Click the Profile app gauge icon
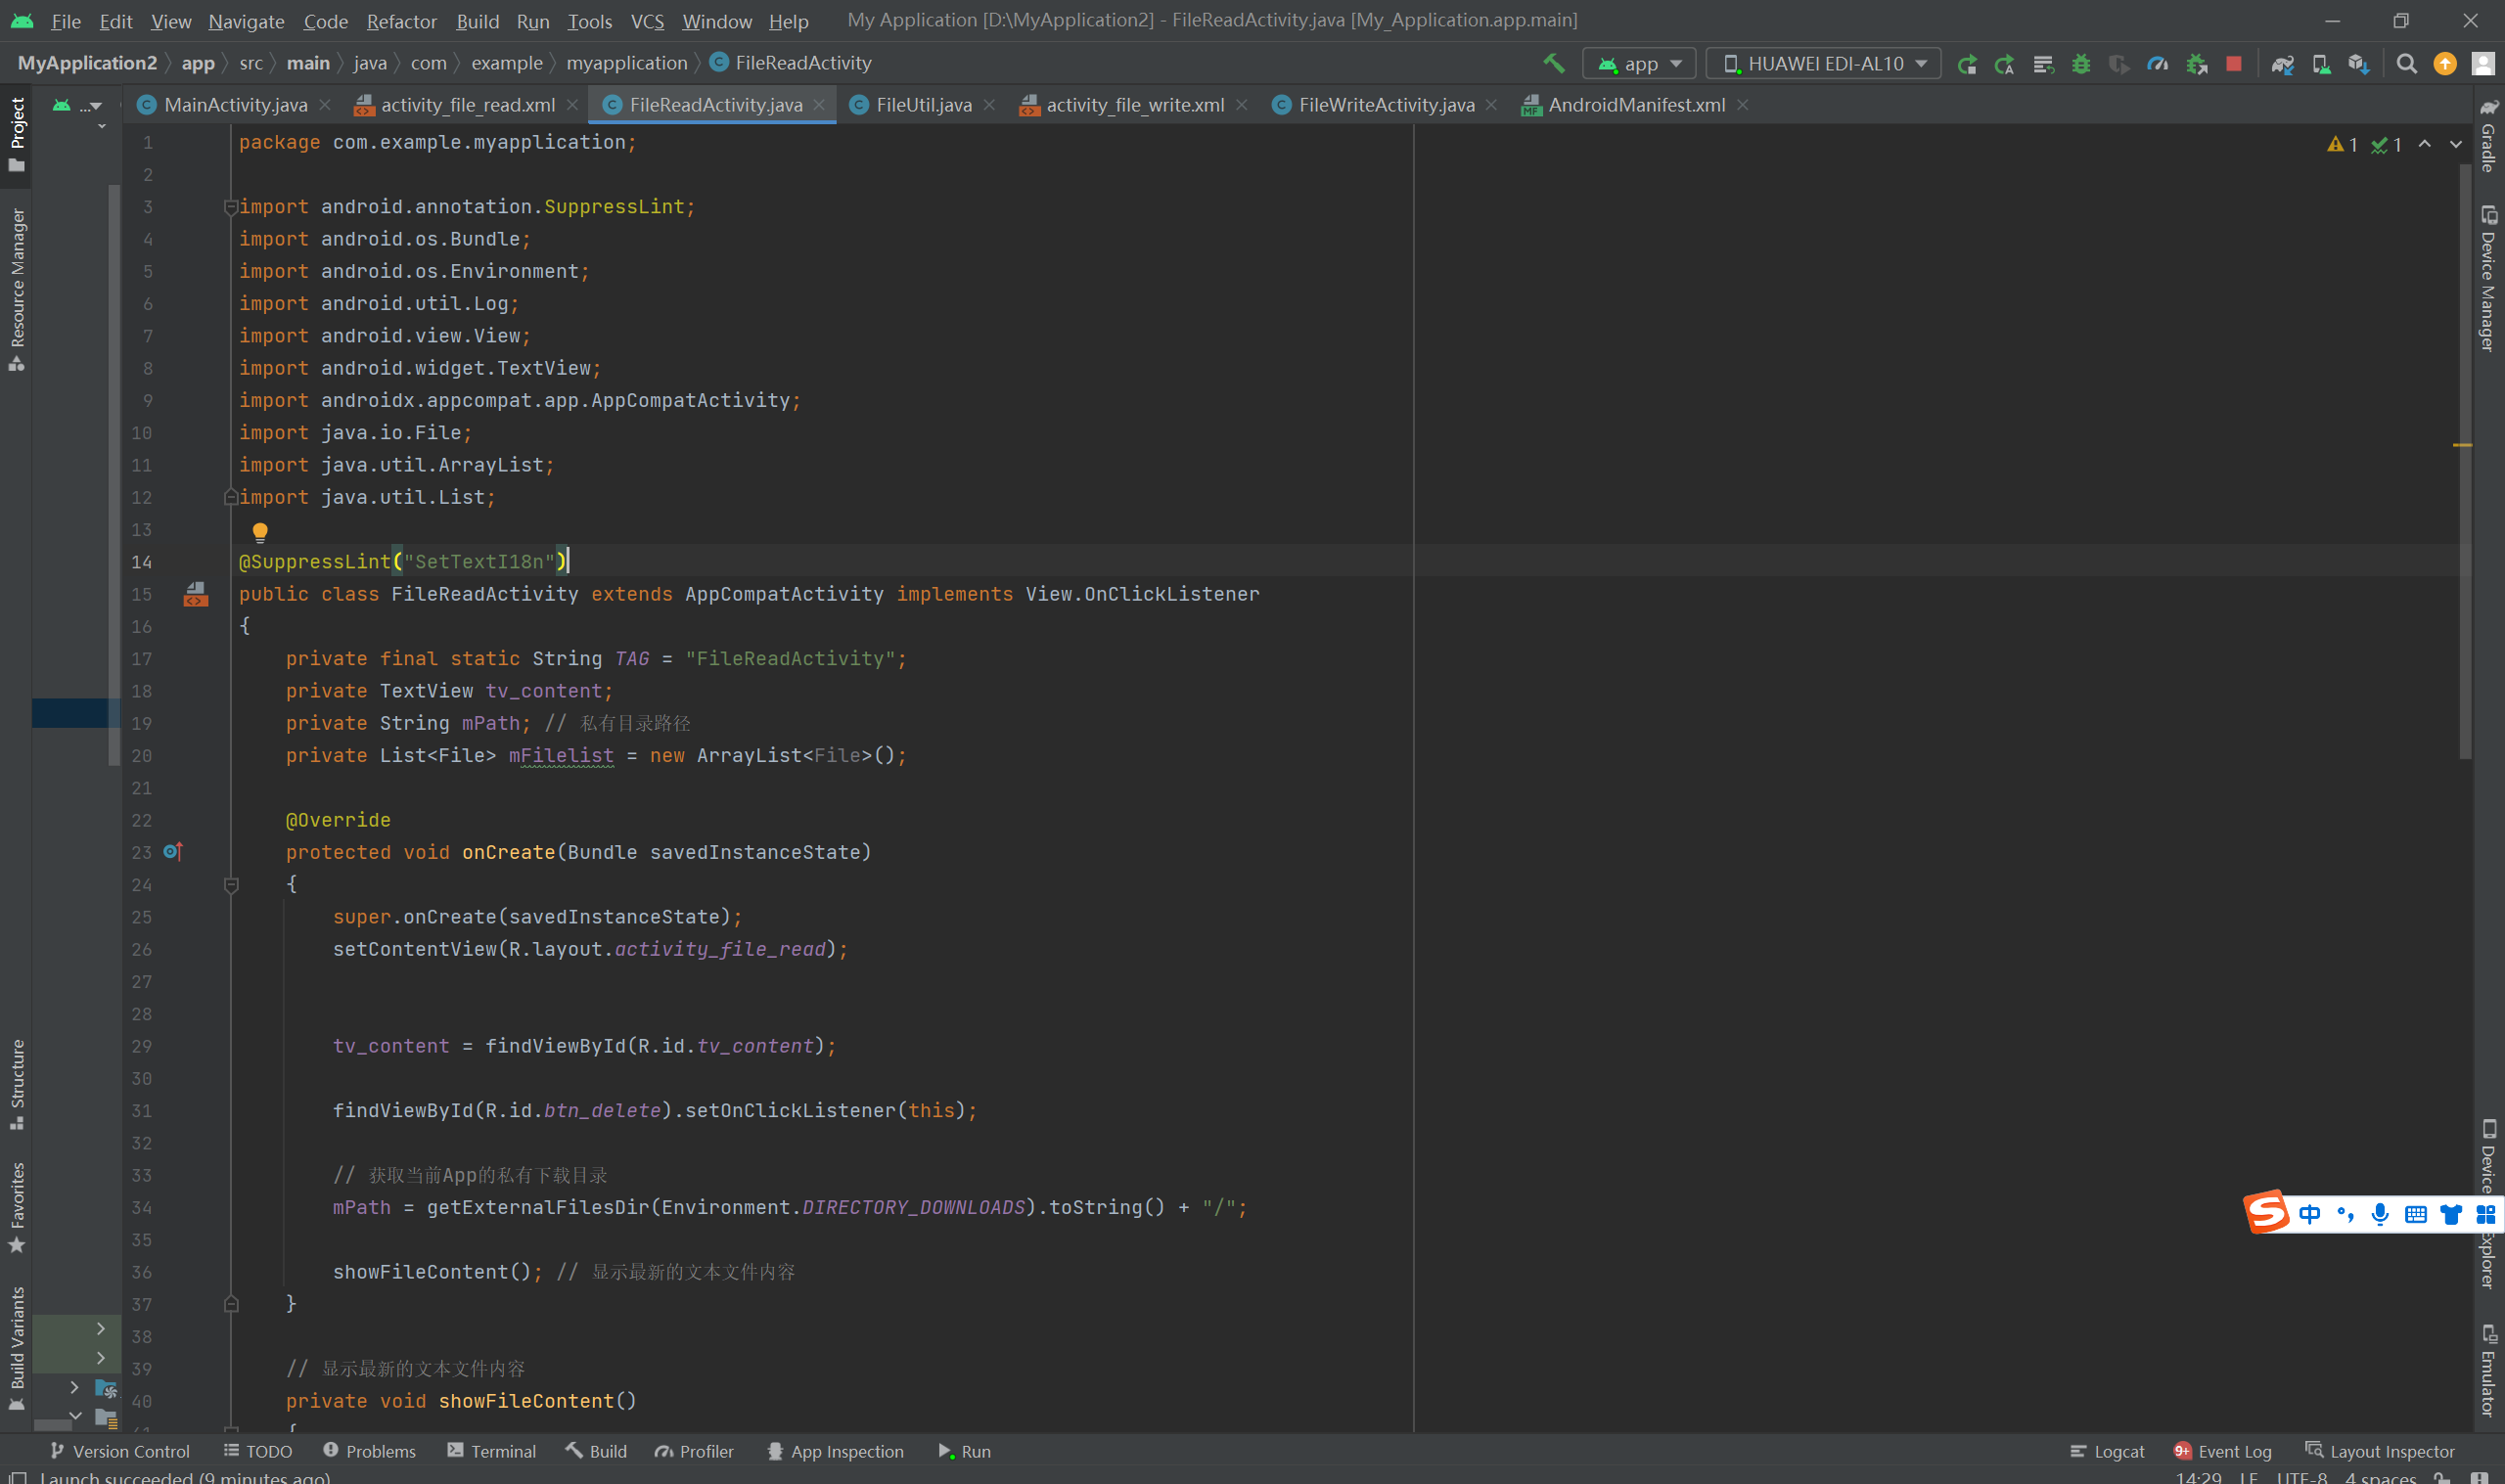 click(x=2157, y=64)
